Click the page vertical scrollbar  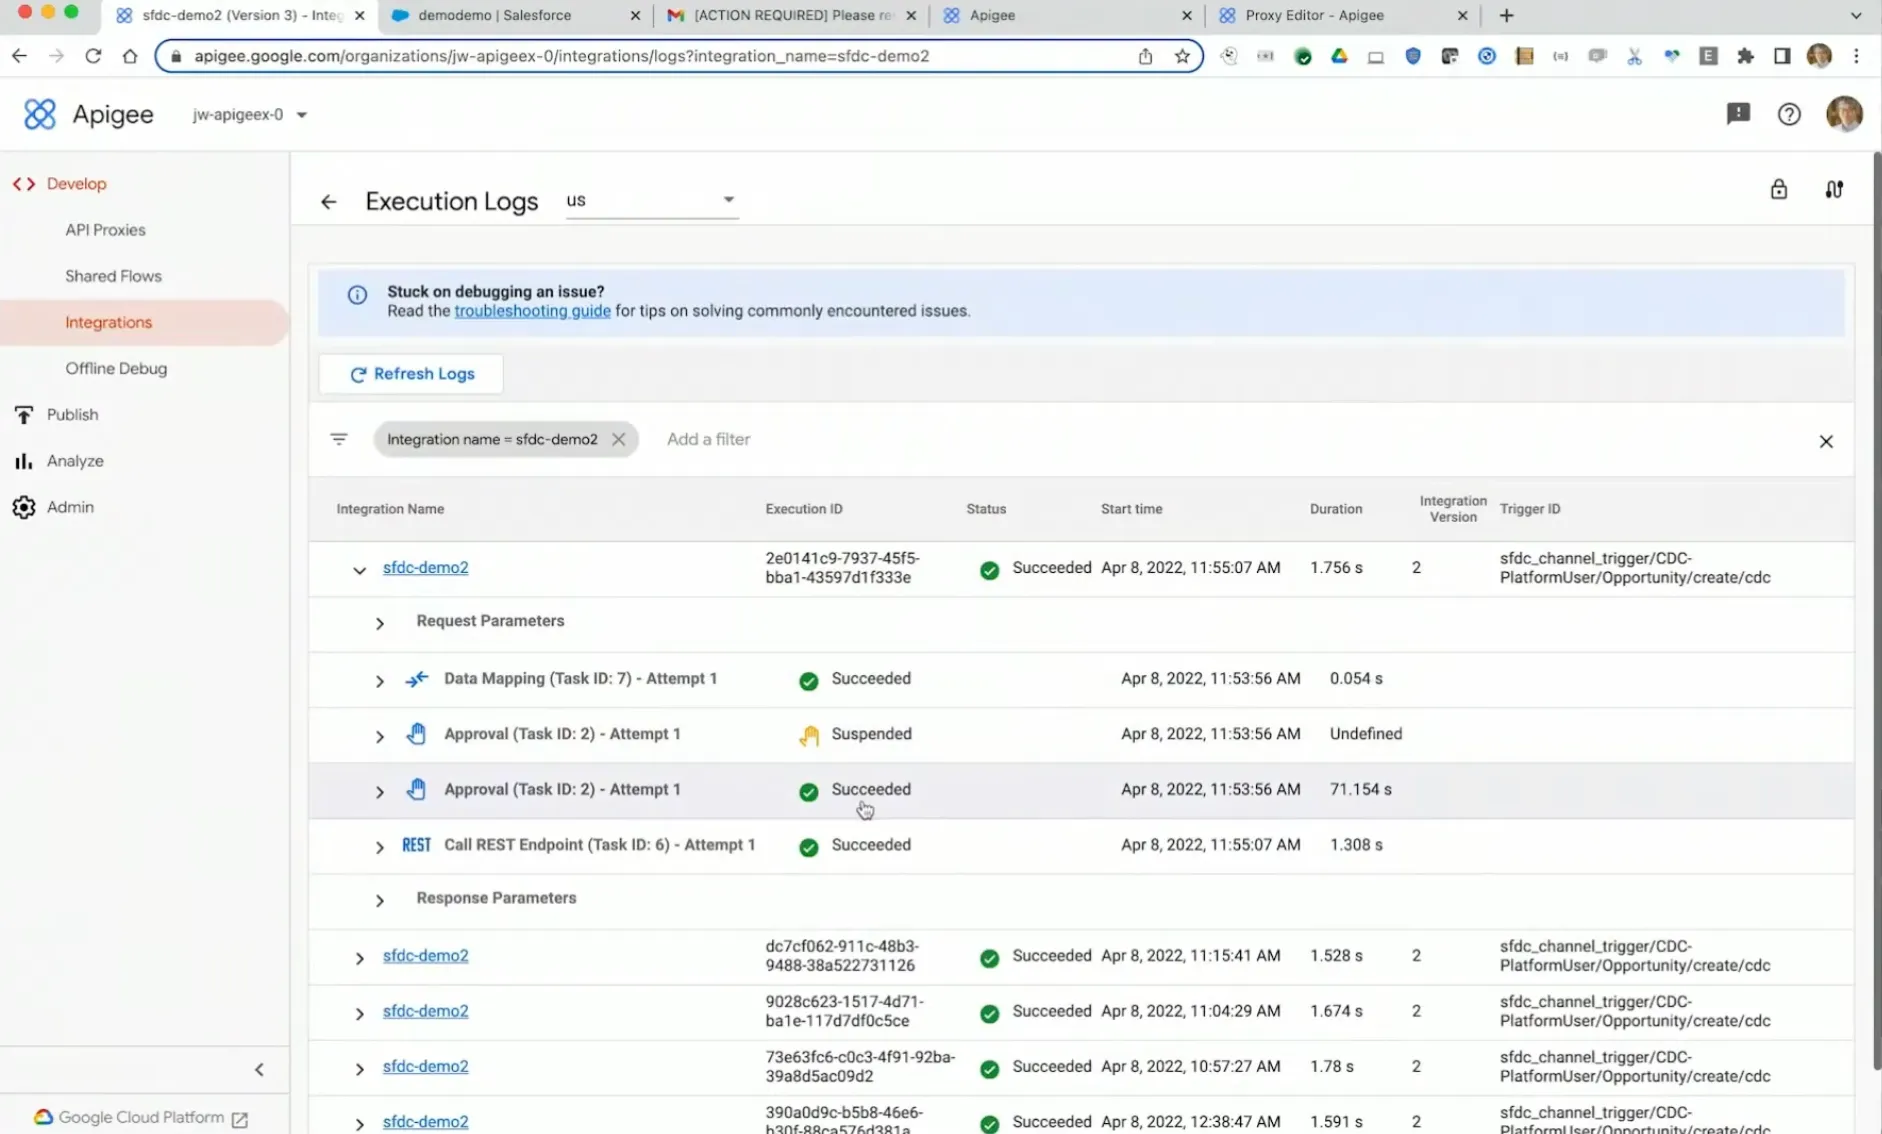(x=1876, y=610)
